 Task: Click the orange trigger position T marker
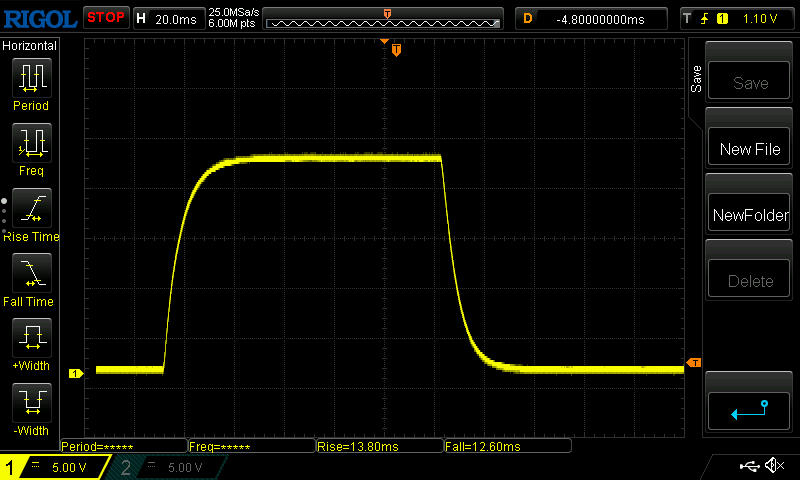tap(396, 49)
